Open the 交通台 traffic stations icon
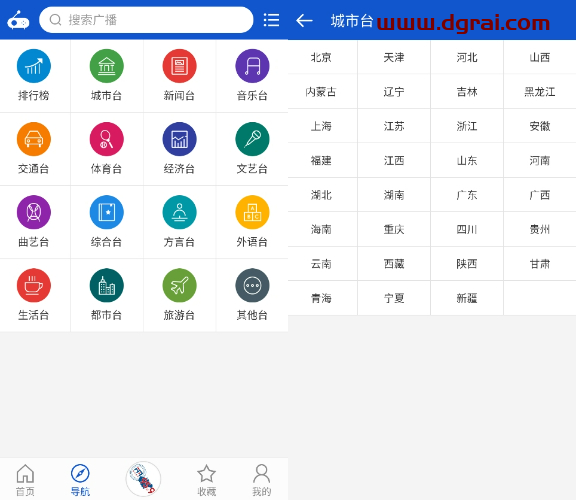 [x=33, y=139]
